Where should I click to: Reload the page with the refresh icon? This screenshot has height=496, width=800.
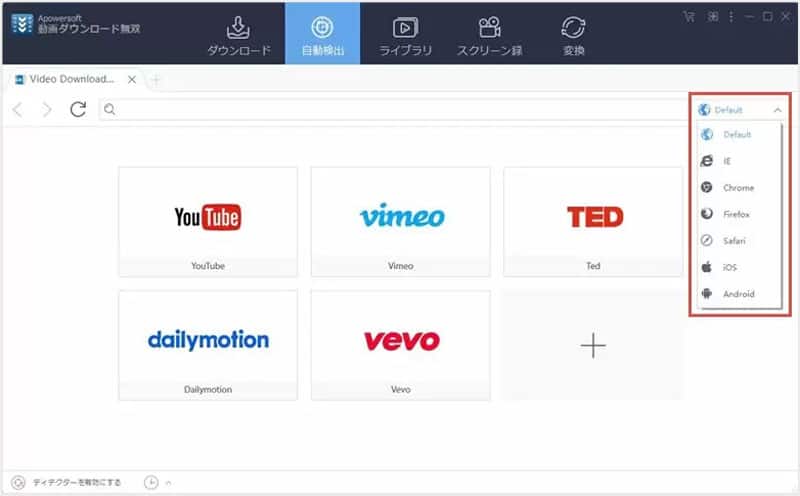[77, 109]
